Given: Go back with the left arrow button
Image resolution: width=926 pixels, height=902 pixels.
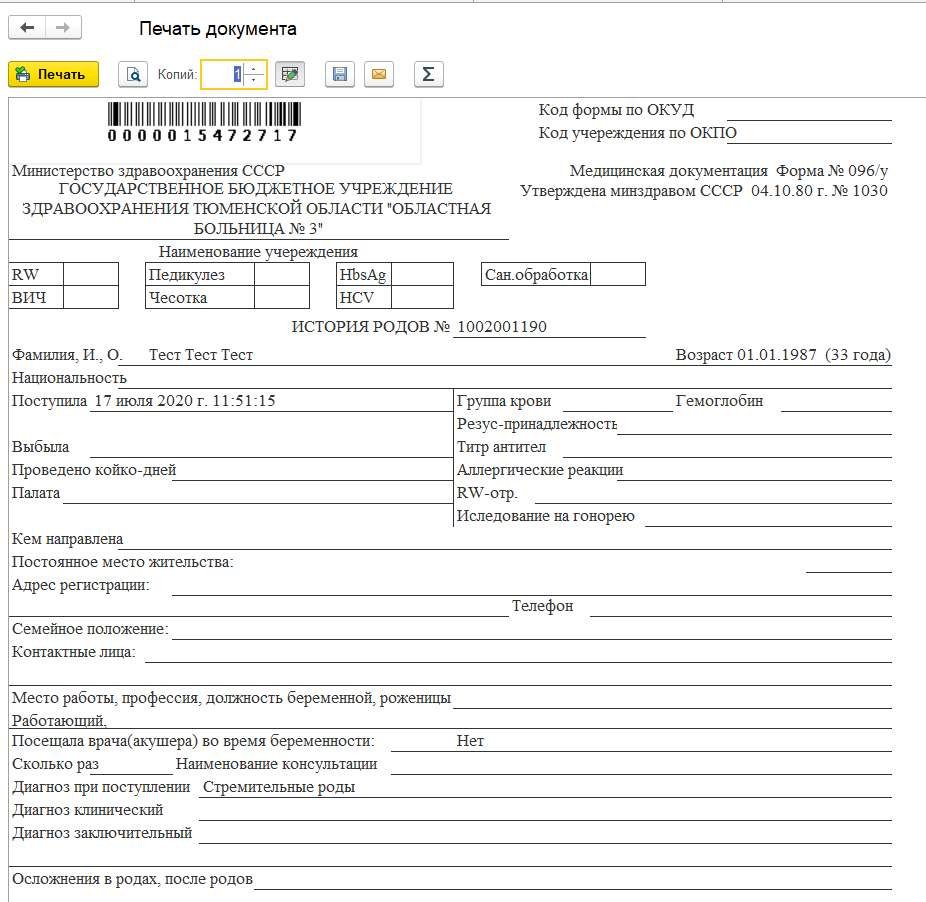Looking at the screenshot, I should coord(27,29).
